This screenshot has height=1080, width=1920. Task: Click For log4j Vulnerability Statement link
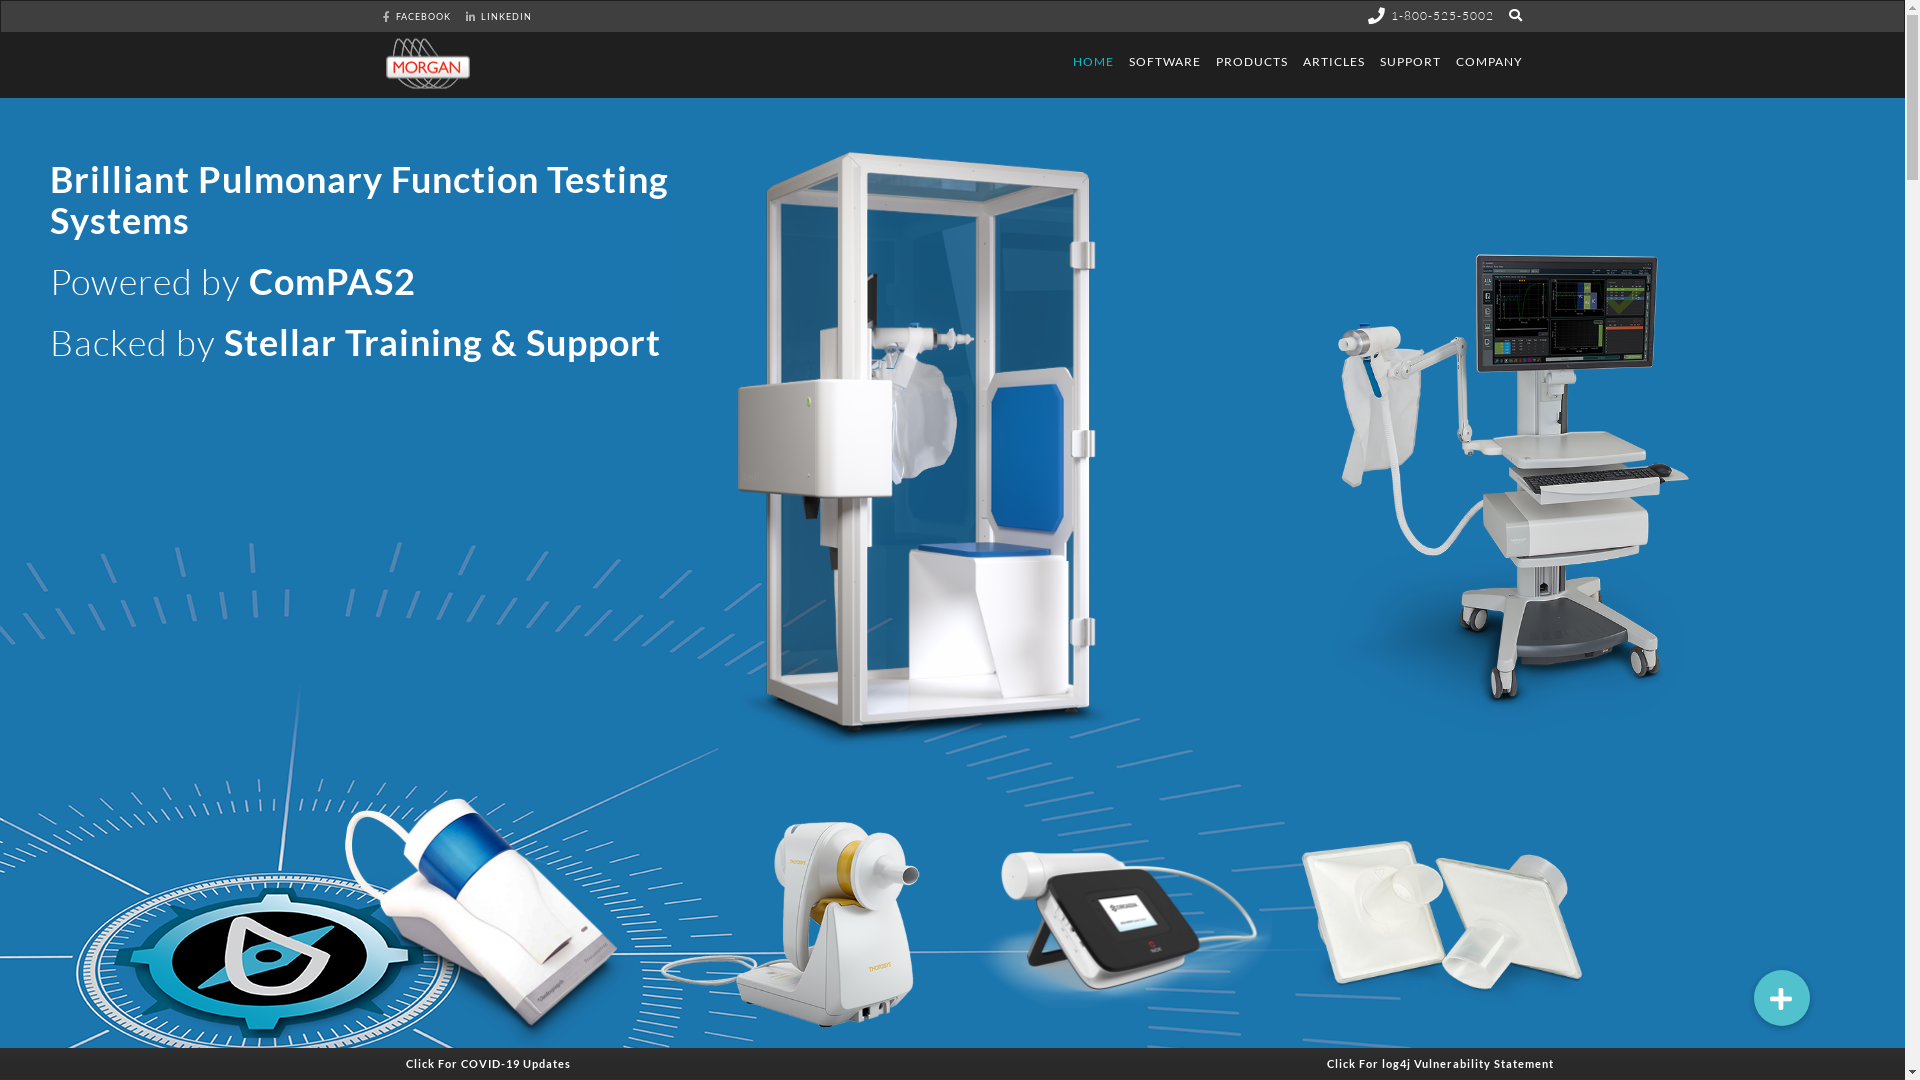[1440, 1064]
